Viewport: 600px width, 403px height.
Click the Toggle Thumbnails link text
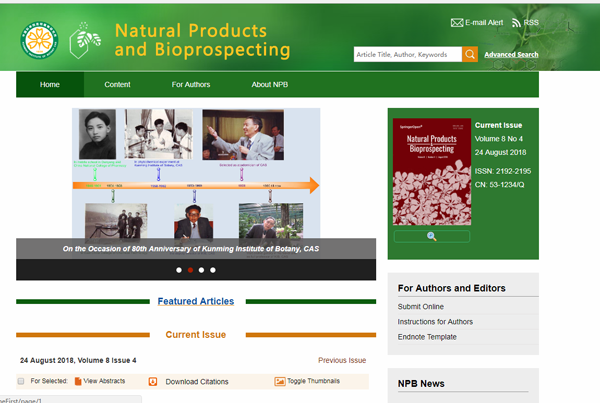pyautogui.click(x=313, y=381)
